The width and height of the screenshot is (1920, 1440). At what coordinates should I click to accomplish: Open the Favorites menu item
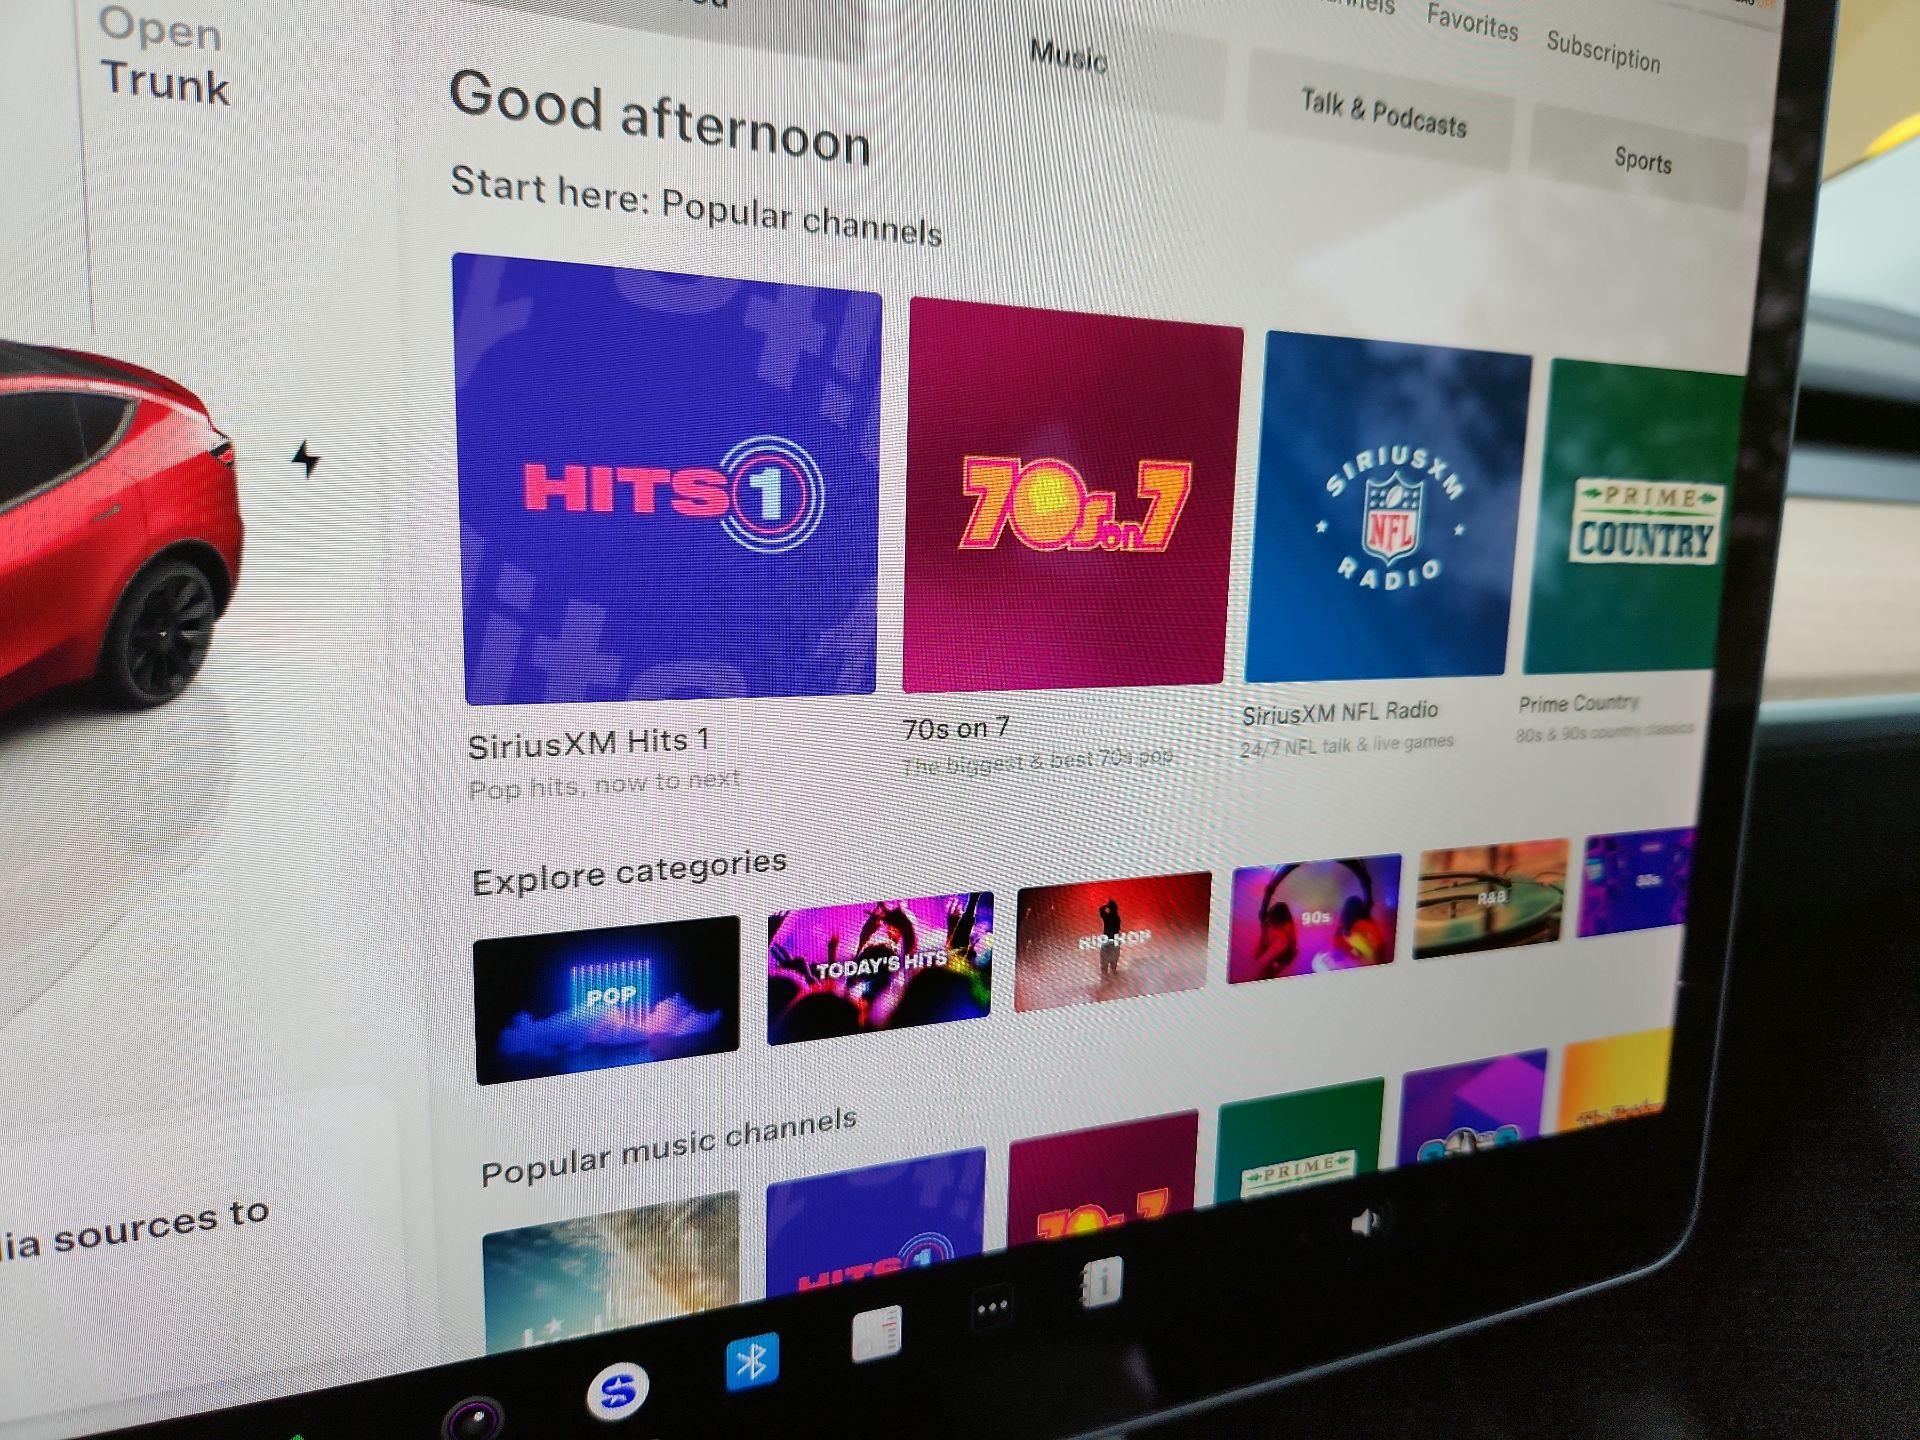[1472, 21]
